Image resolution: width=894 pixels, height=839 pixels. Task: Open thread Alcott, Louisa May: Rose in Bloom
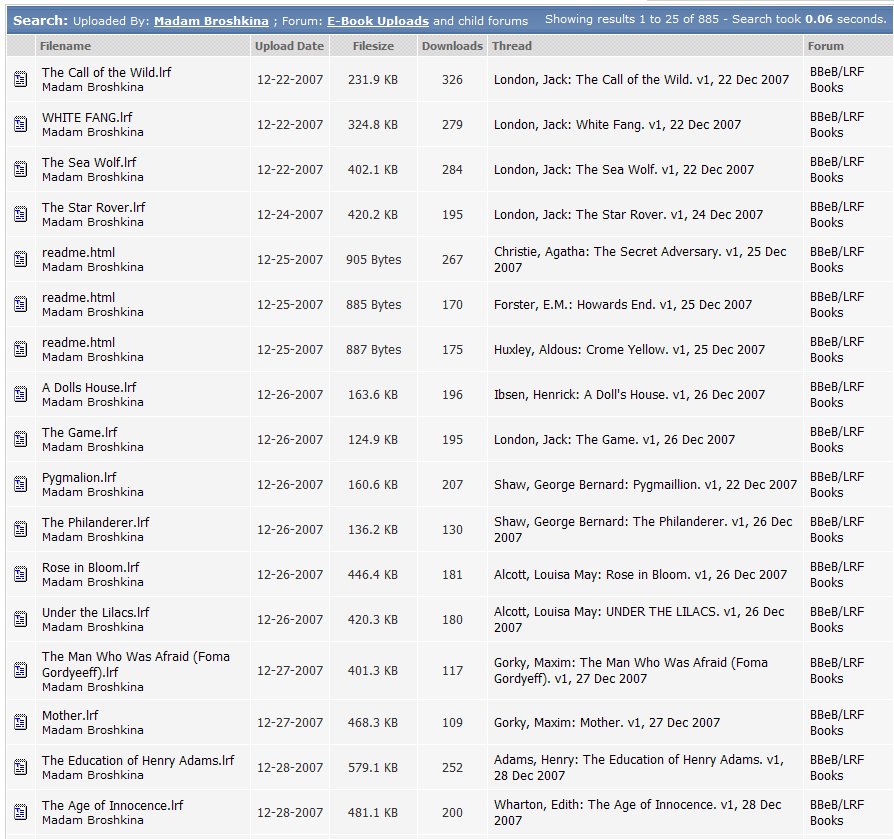(x=640, y=575)
